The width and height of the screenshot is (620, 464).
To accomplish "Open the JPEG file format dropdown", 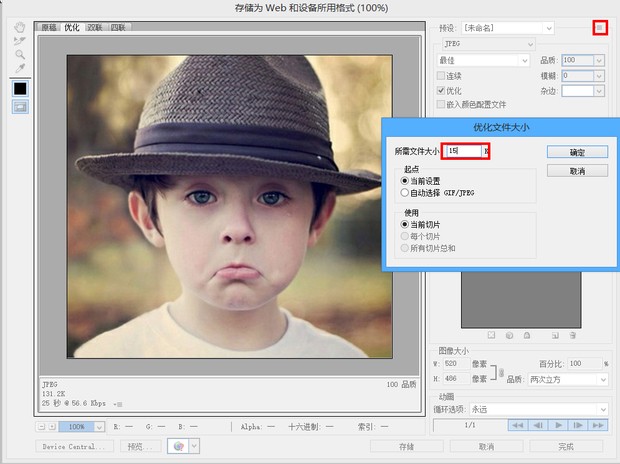I will click(x=488, y=44).
